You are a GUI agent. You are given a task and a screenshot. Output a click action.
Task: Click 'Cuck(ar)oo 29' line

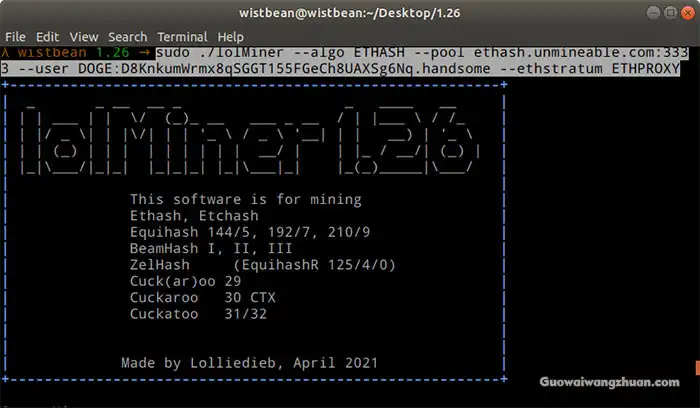point(185,281)
